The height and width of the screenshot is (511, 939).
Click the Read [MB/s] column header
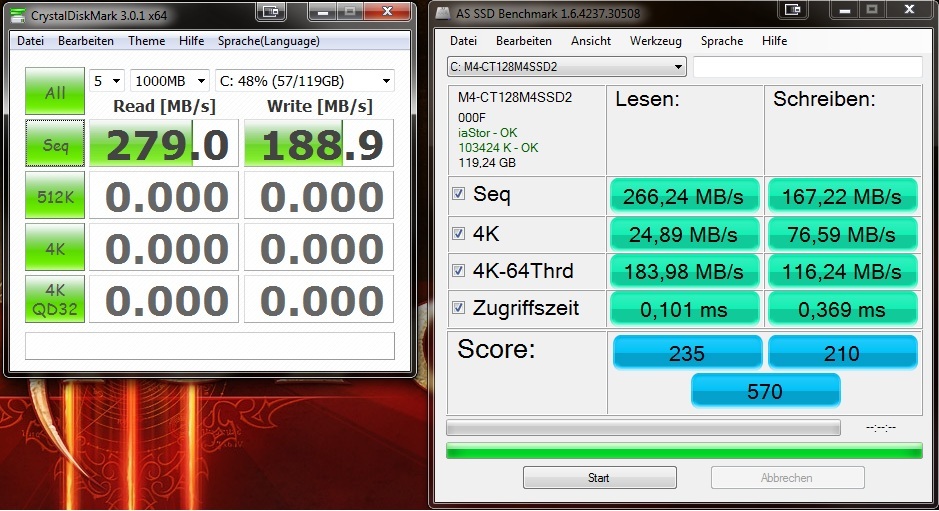tap(164, 106)
